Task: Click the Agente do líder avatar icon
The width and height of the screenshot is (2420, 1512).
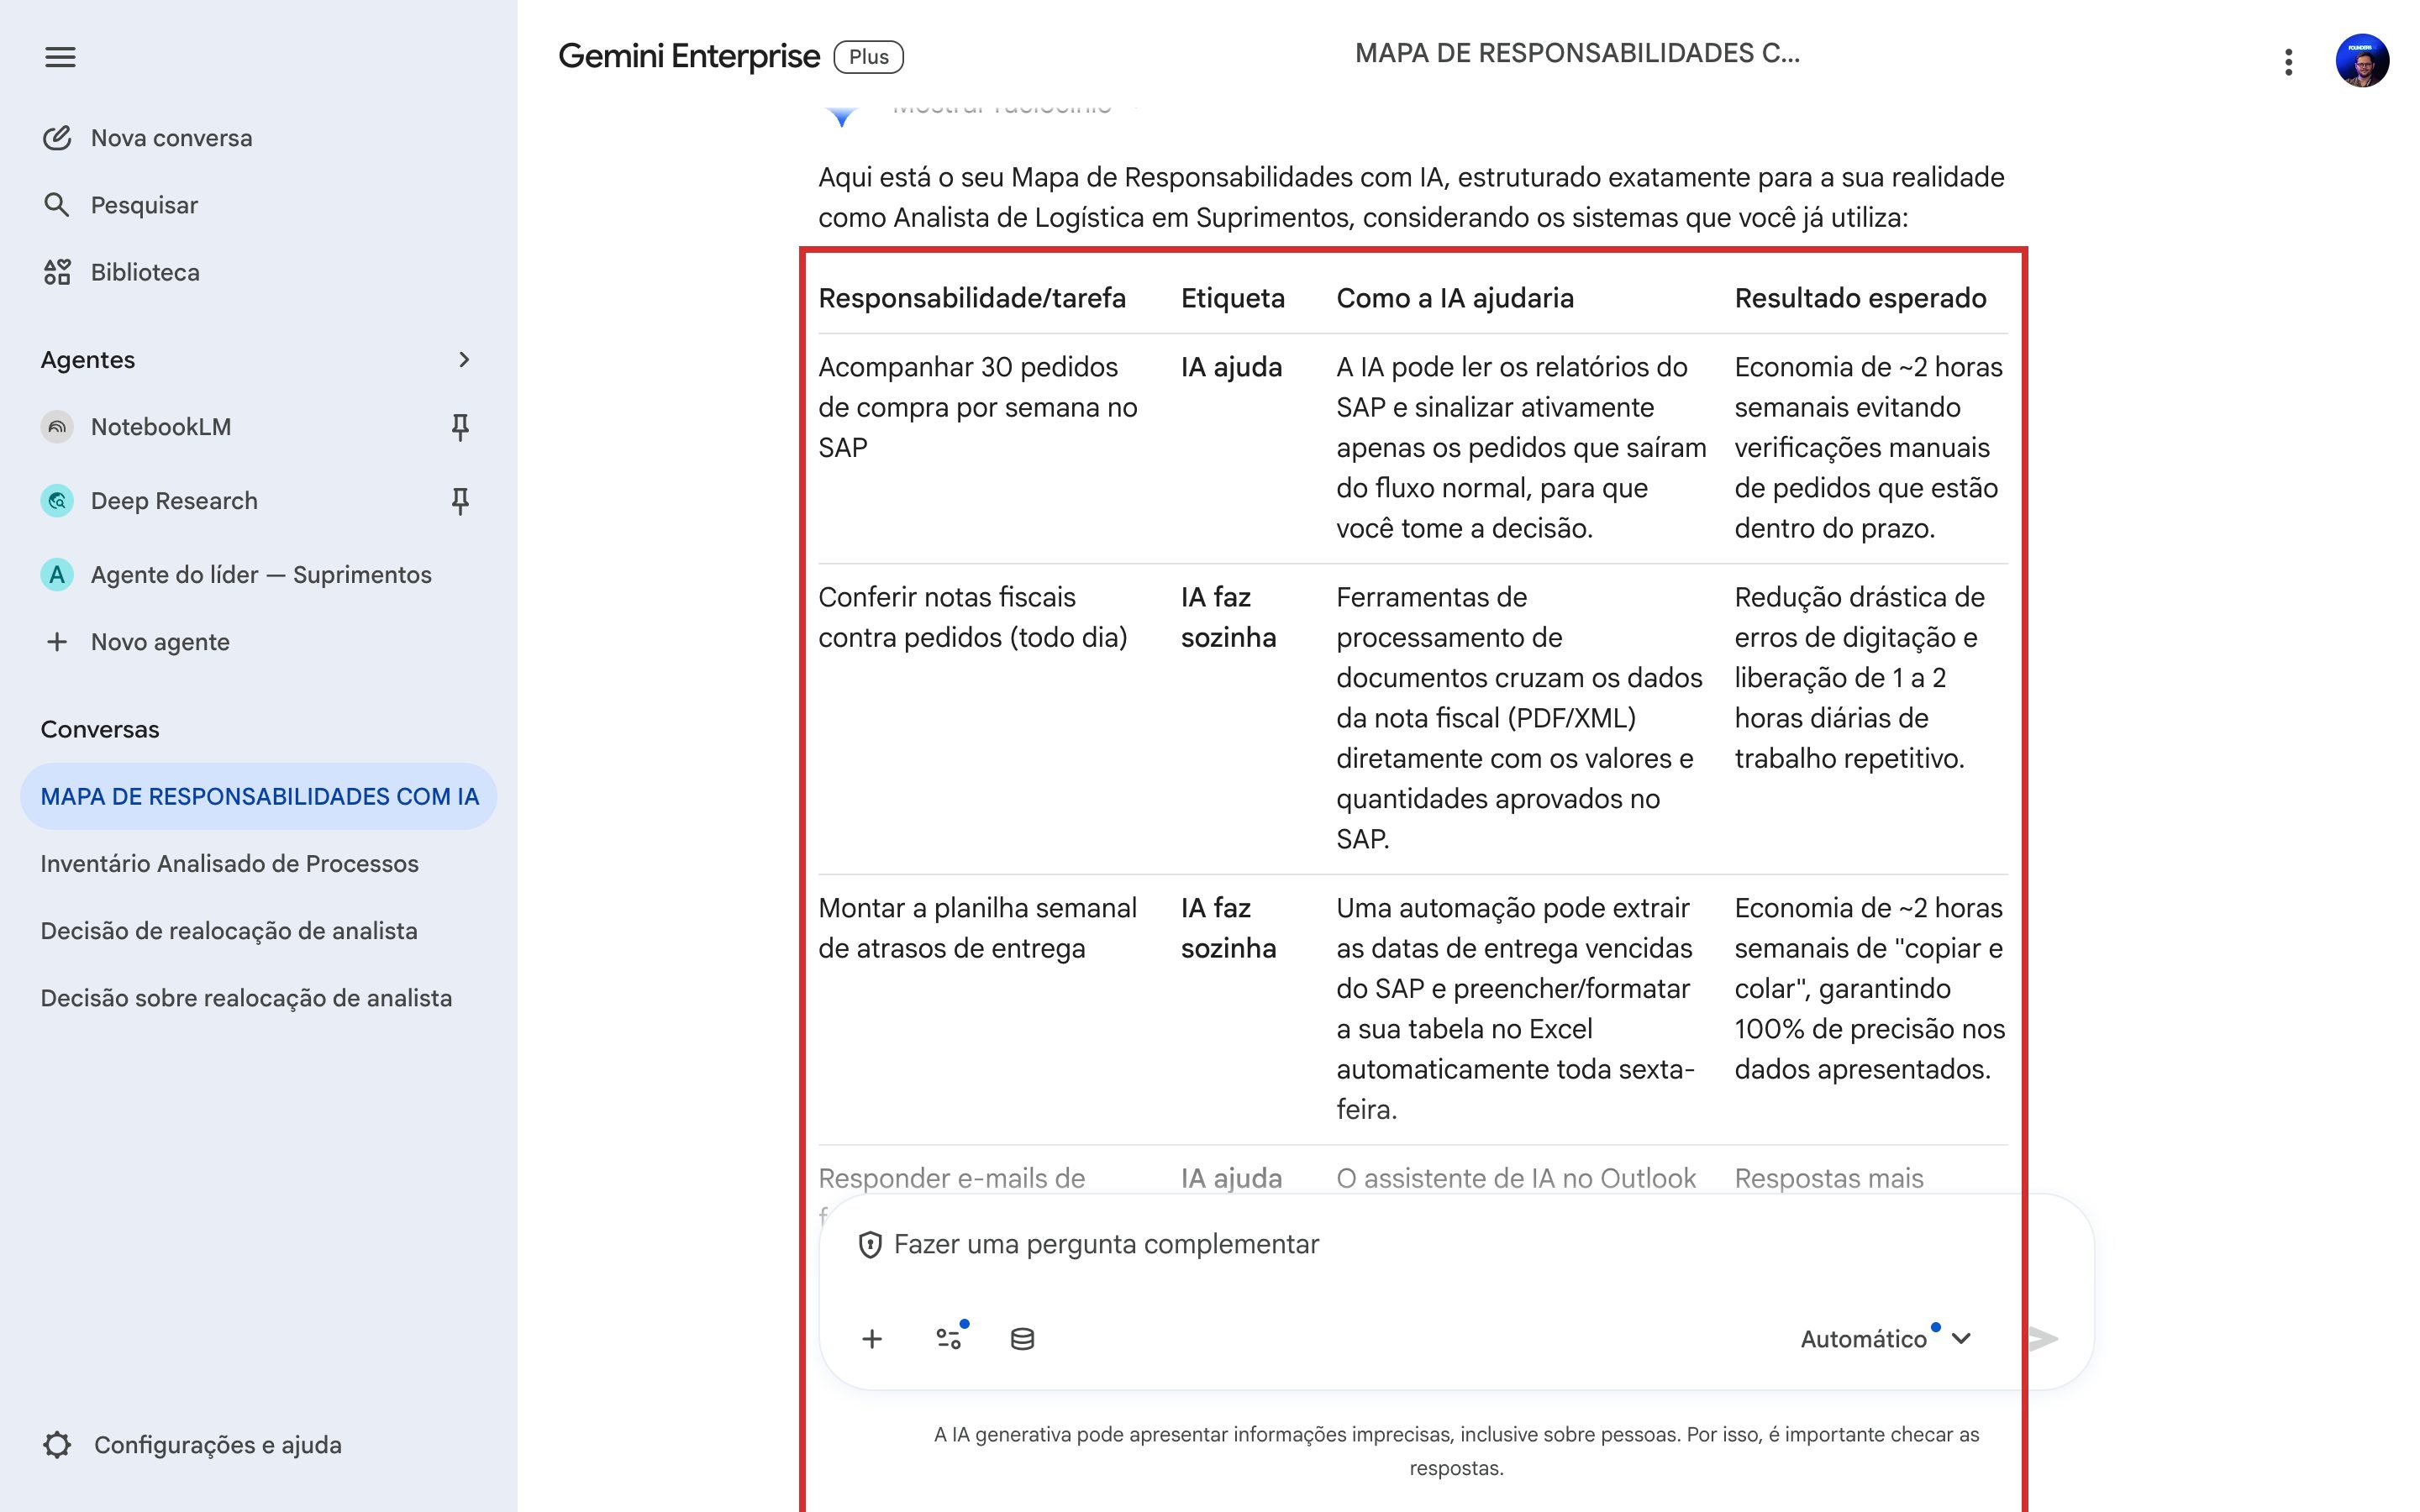Action: [x=57, y=574]
